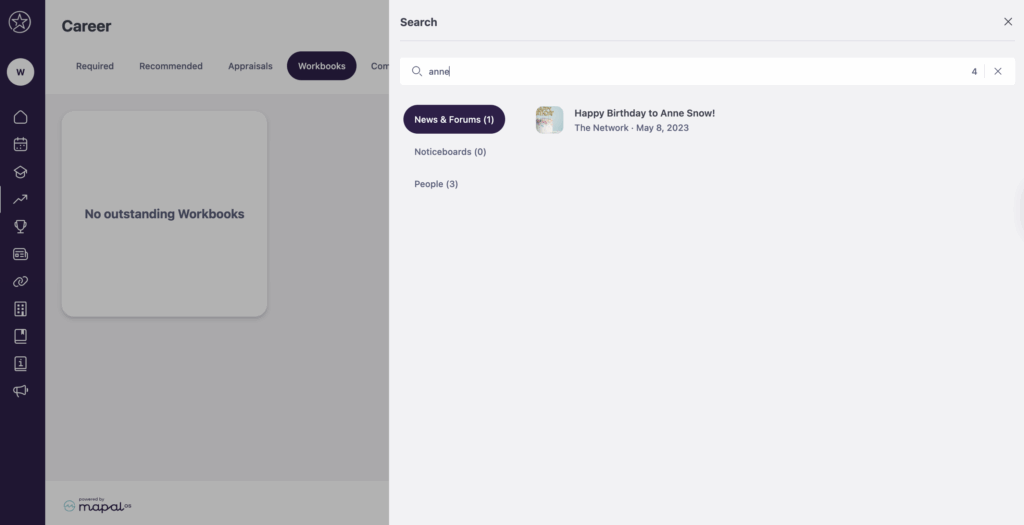The height and width of the screenshot is (525, 1024).
Task: Open the W user profile avatar
Action: click(x=20, y=72)
